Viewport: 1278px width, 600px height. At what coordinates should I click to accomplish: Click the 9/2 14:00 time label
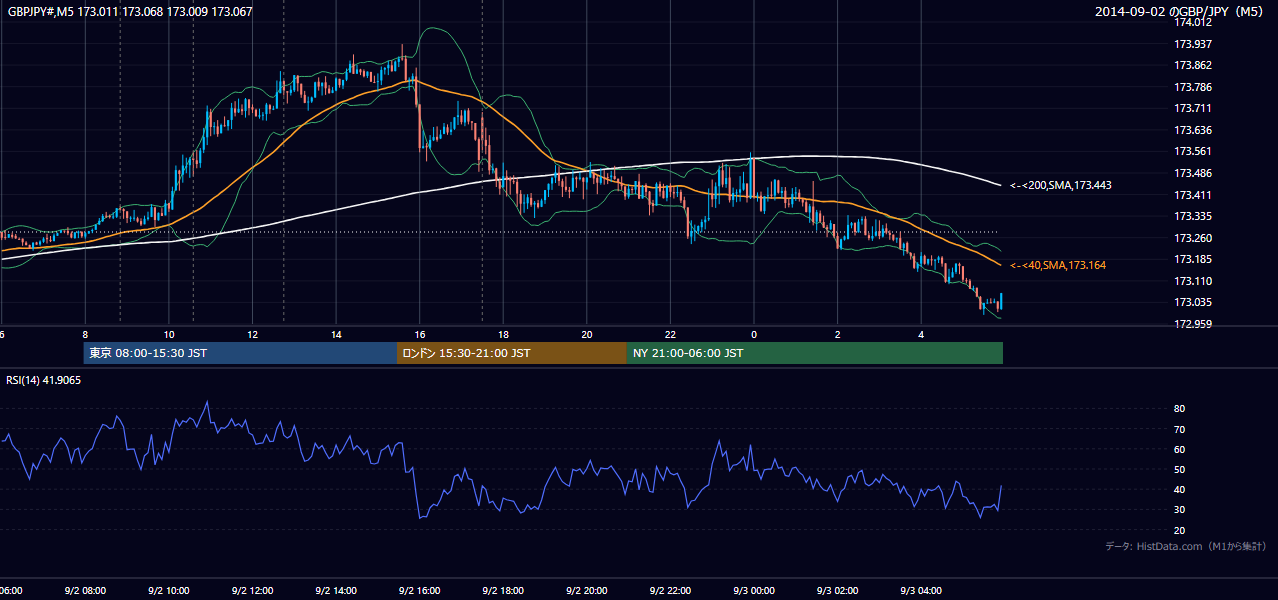click(336, 590)
